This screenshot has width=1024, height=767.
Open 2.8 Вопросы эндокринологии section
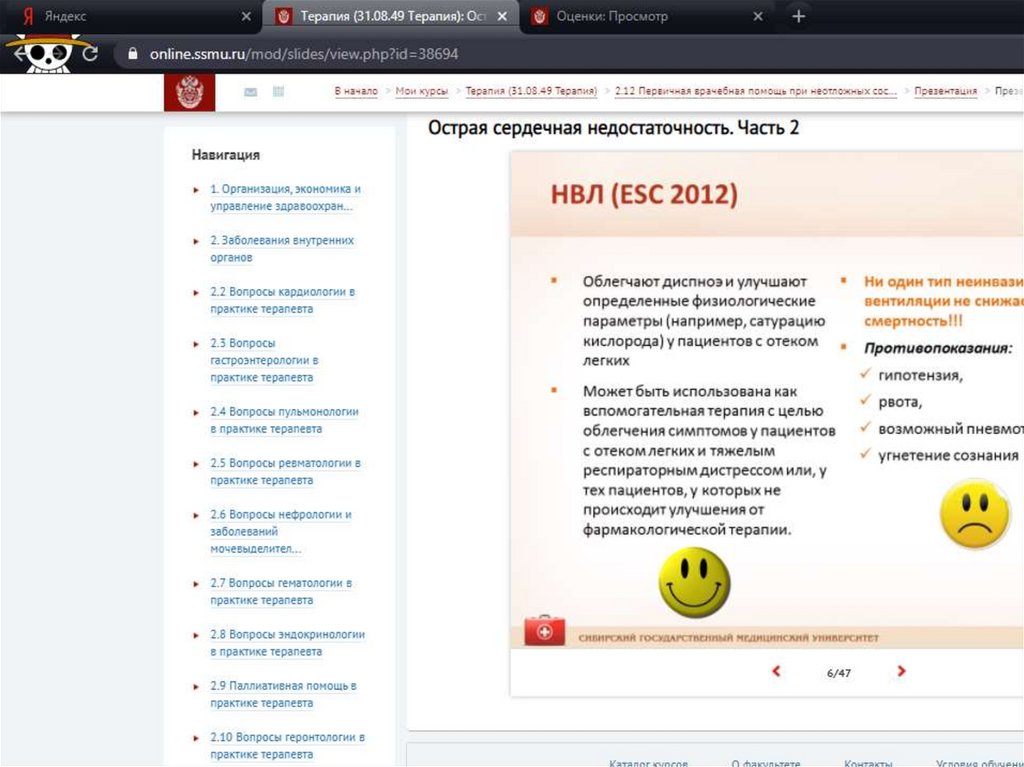click(x=287, y=643)
